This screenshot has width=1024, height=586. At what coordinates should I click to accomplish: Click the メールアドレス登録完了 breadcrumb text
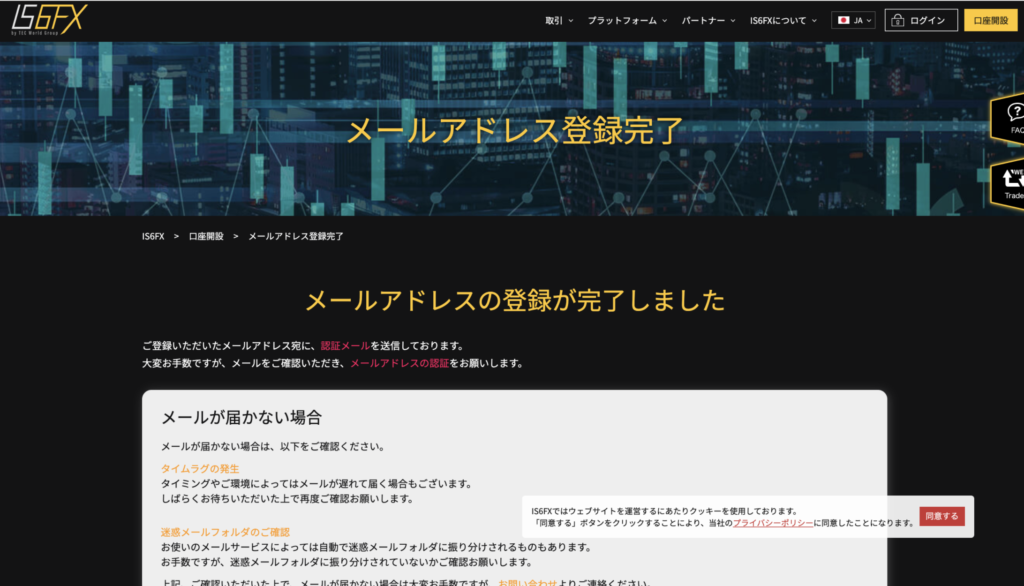[x=296, y=236]
